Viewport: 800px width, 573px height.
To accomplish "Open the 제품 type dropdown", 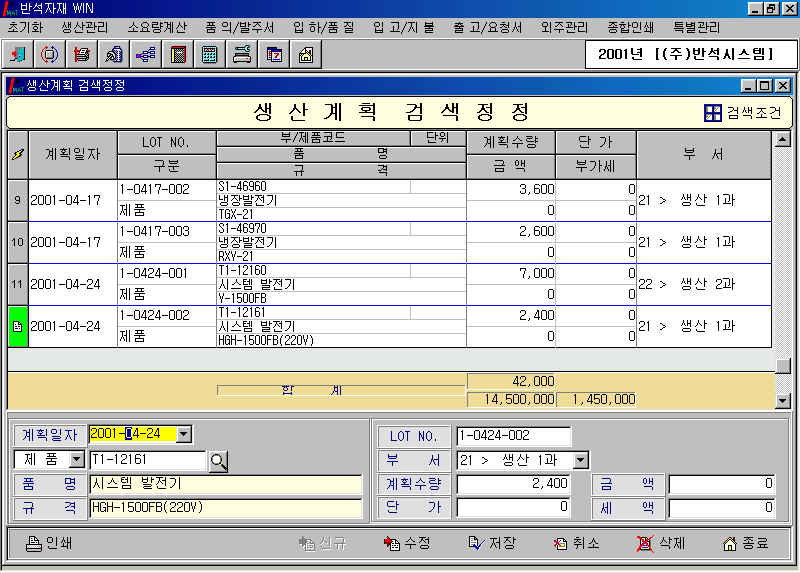I will click(x=76, y=460).
